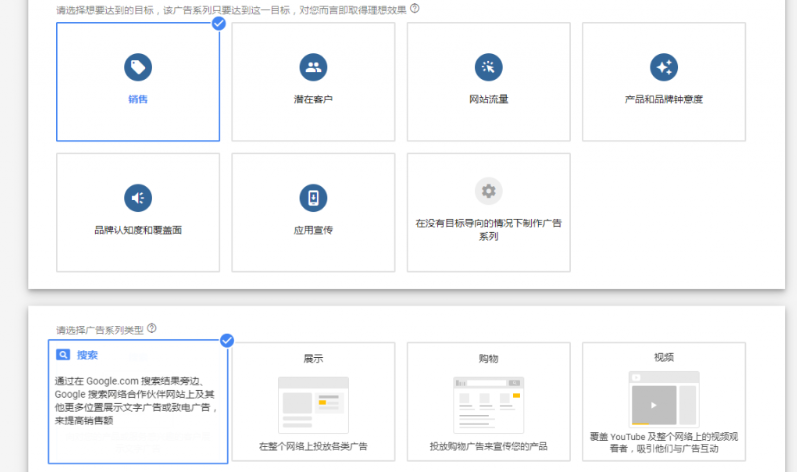Select the 搜索 campaign type title
The image size is (797, 475).
87,355
